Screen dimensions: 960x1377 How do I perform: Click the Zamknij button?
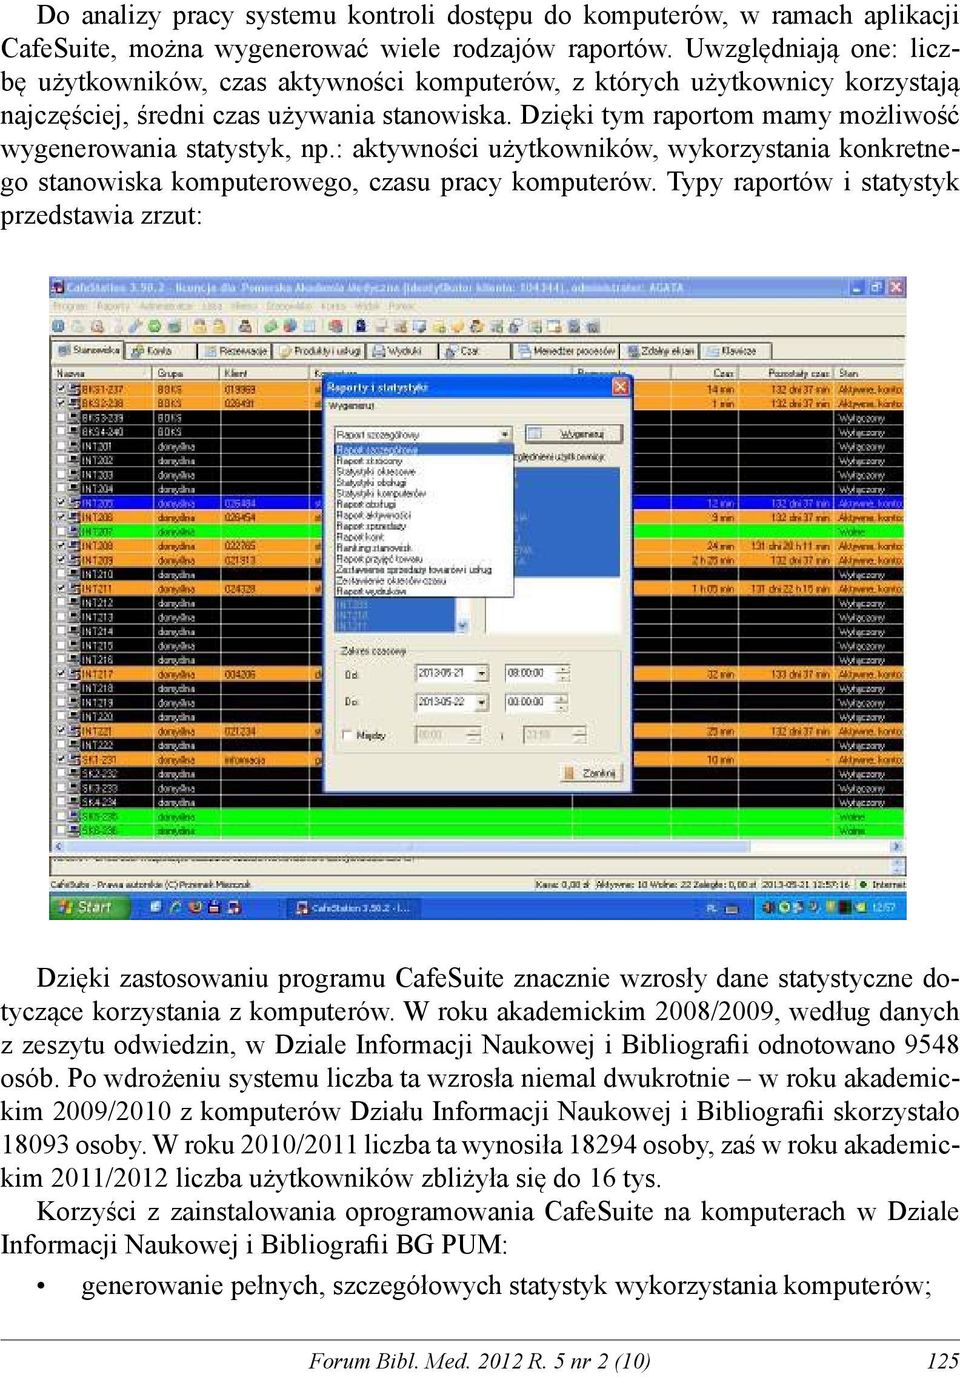coord(591,773)
